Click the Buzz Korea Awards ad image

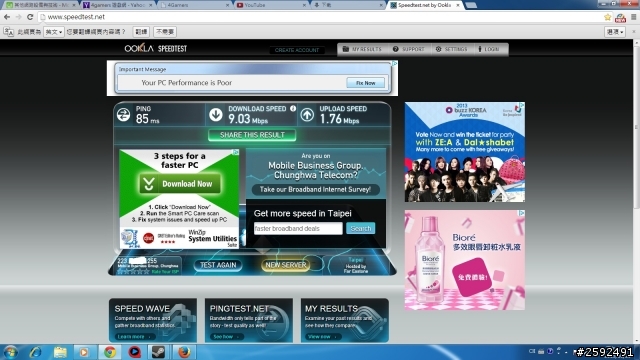click(x=464, y=152)
